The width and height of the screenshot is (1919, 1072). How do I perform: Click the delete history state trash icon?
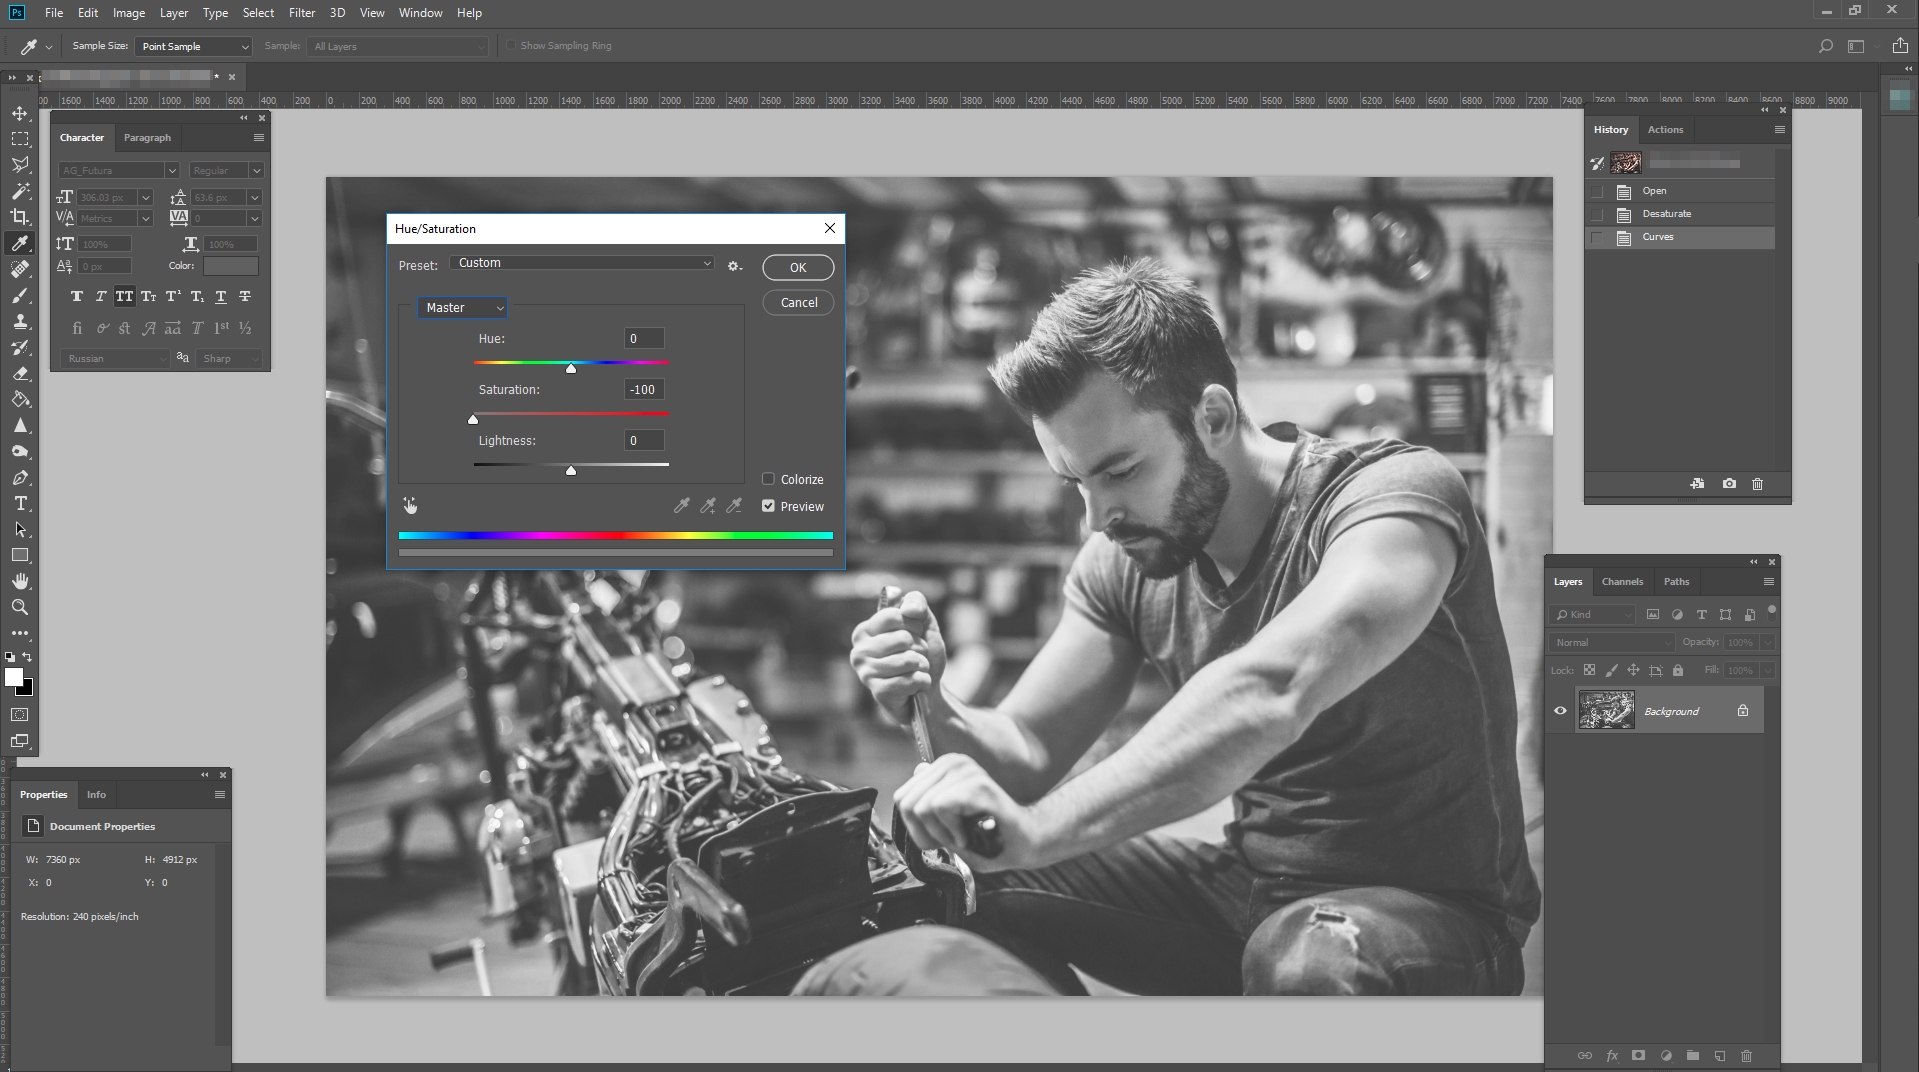pyautogui.click(x=1757, y=484)
